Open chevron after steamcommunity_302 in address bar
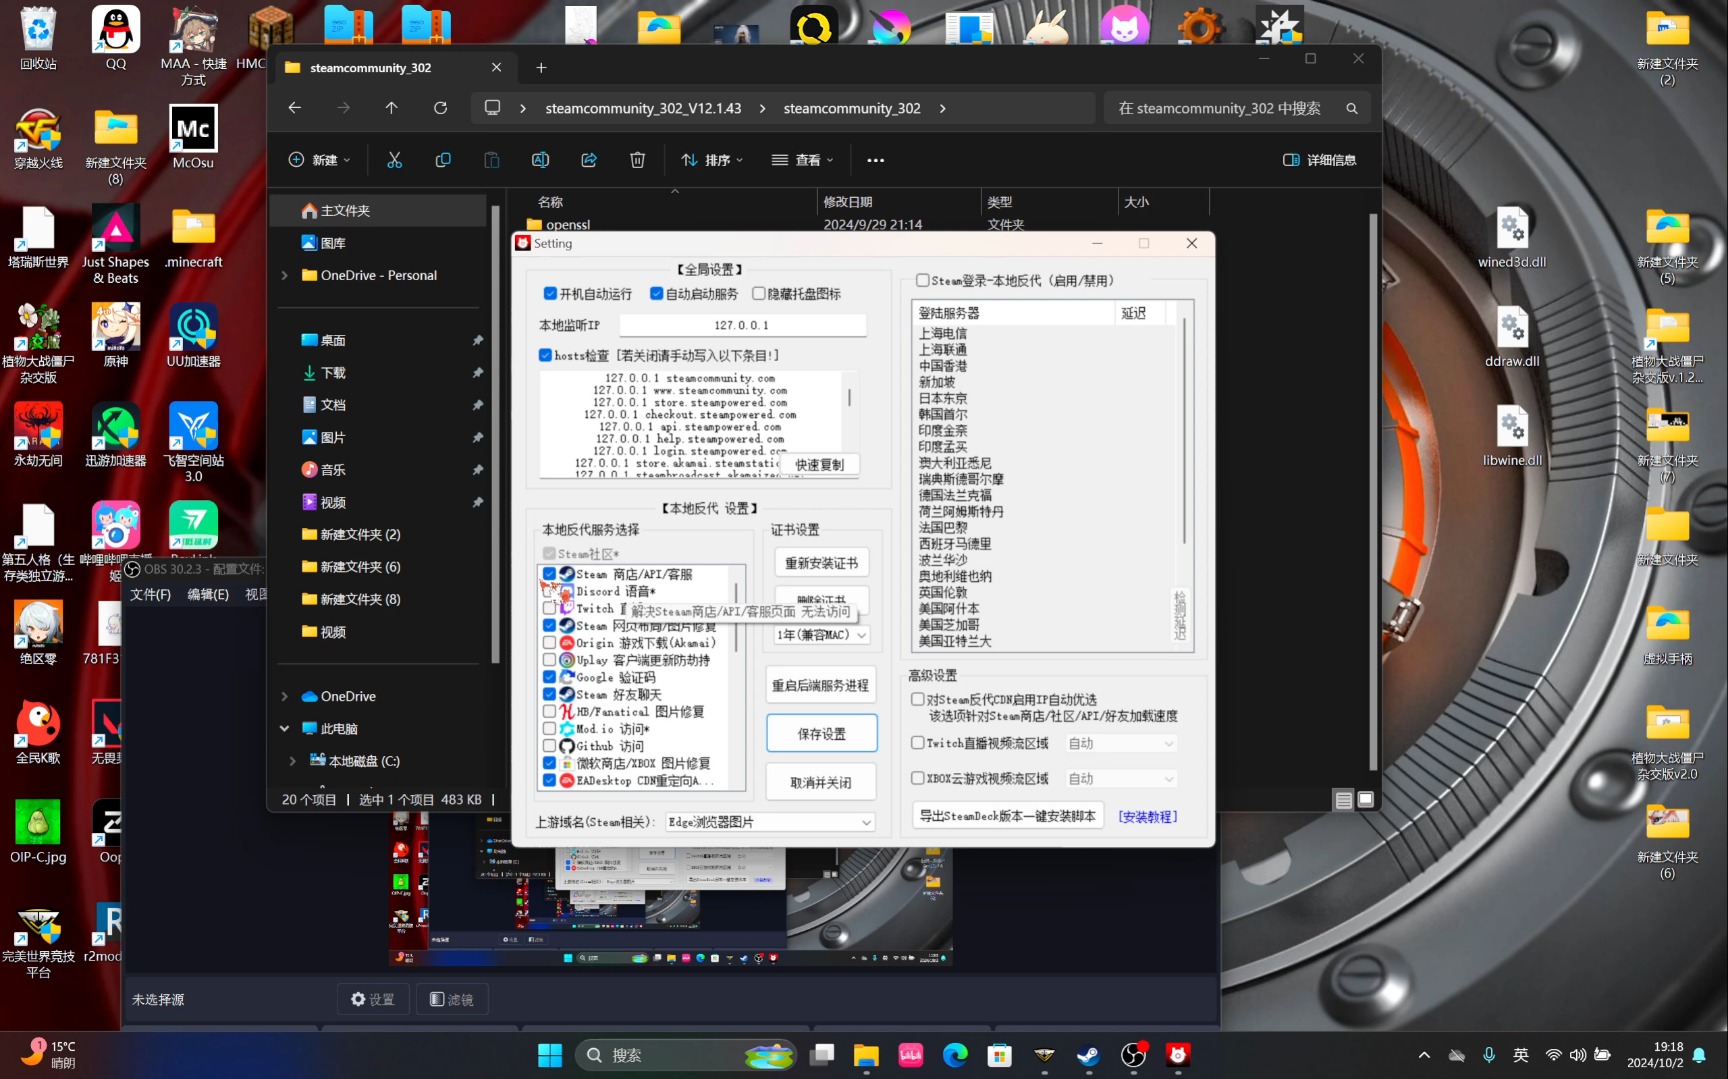1728x1079 pixels. tap(942, 108)
